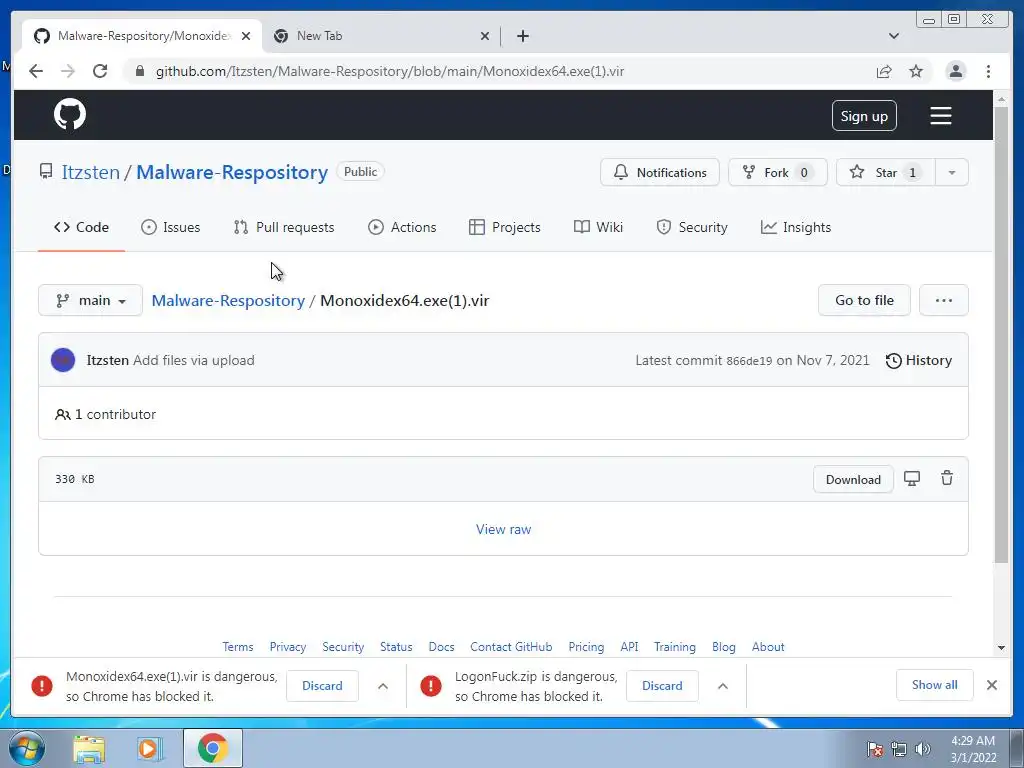Open the Pull requests tab
This screenshot has height=768, width=1024.
click(284, 227)
